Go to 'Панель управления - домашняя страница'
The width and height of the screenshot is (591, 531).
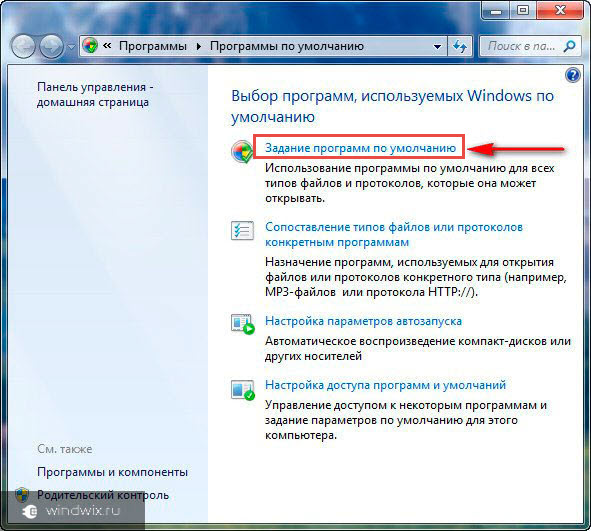(x=95, y=95)
